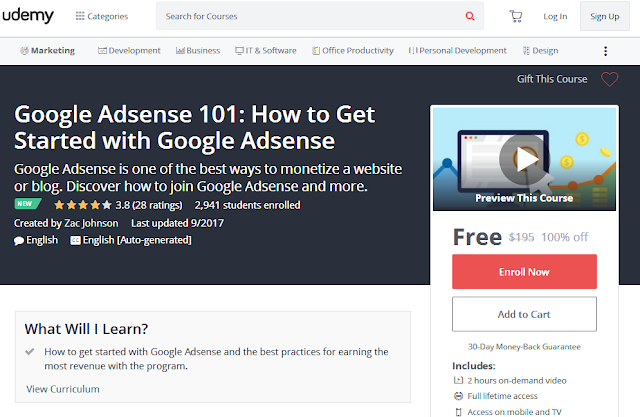Open the Personal Development category tab
This screenshot has height=417, width=640.
tap(458, 51)
